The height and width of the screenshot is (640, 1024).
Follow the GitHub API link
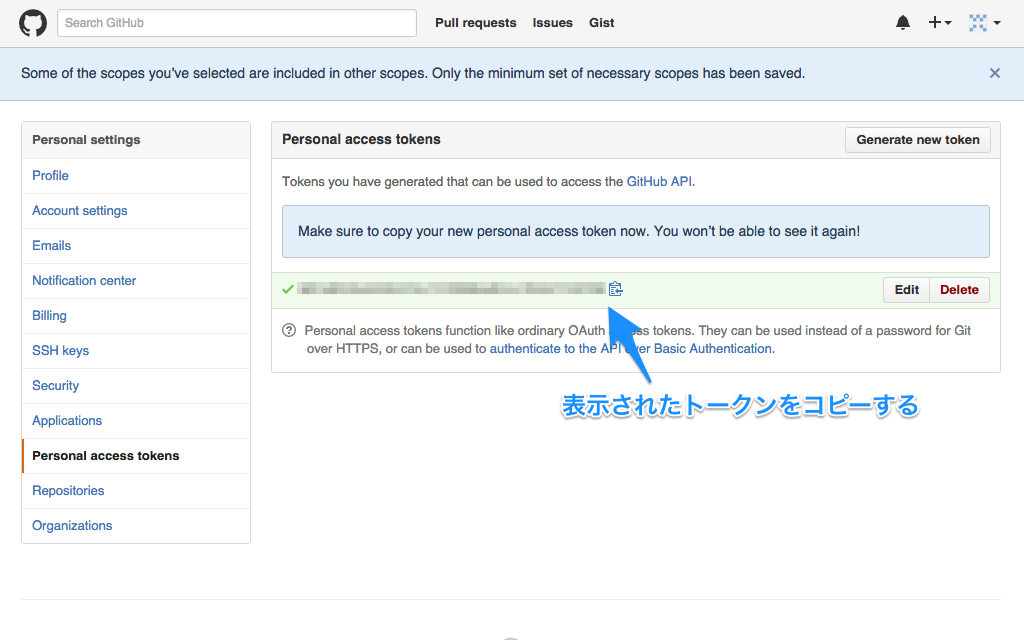[x=659, y=182]
